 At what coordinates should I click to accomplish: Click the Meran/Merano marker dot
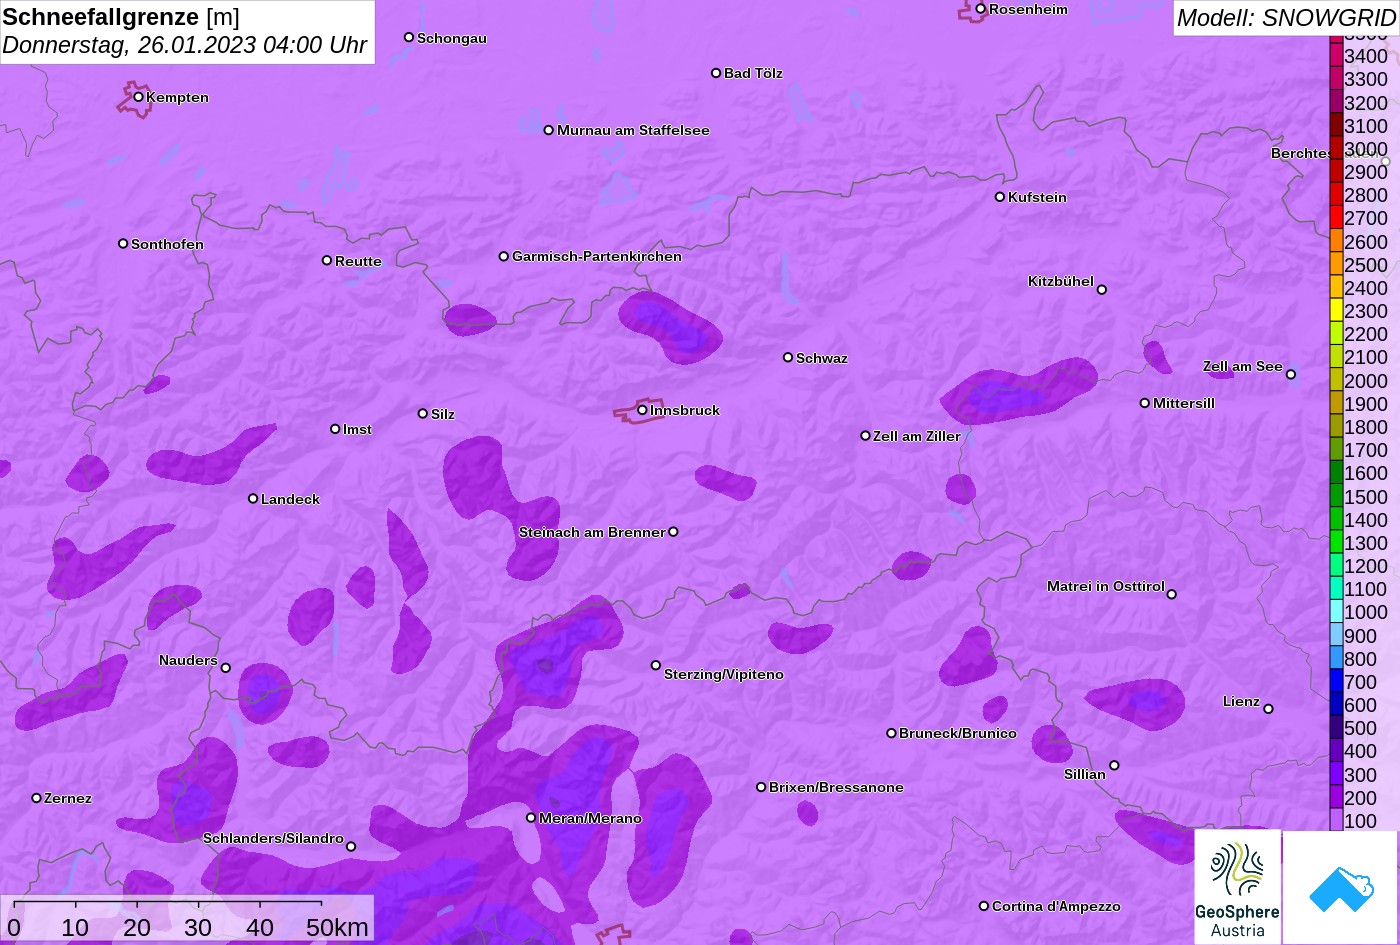[x=531, y=818]
